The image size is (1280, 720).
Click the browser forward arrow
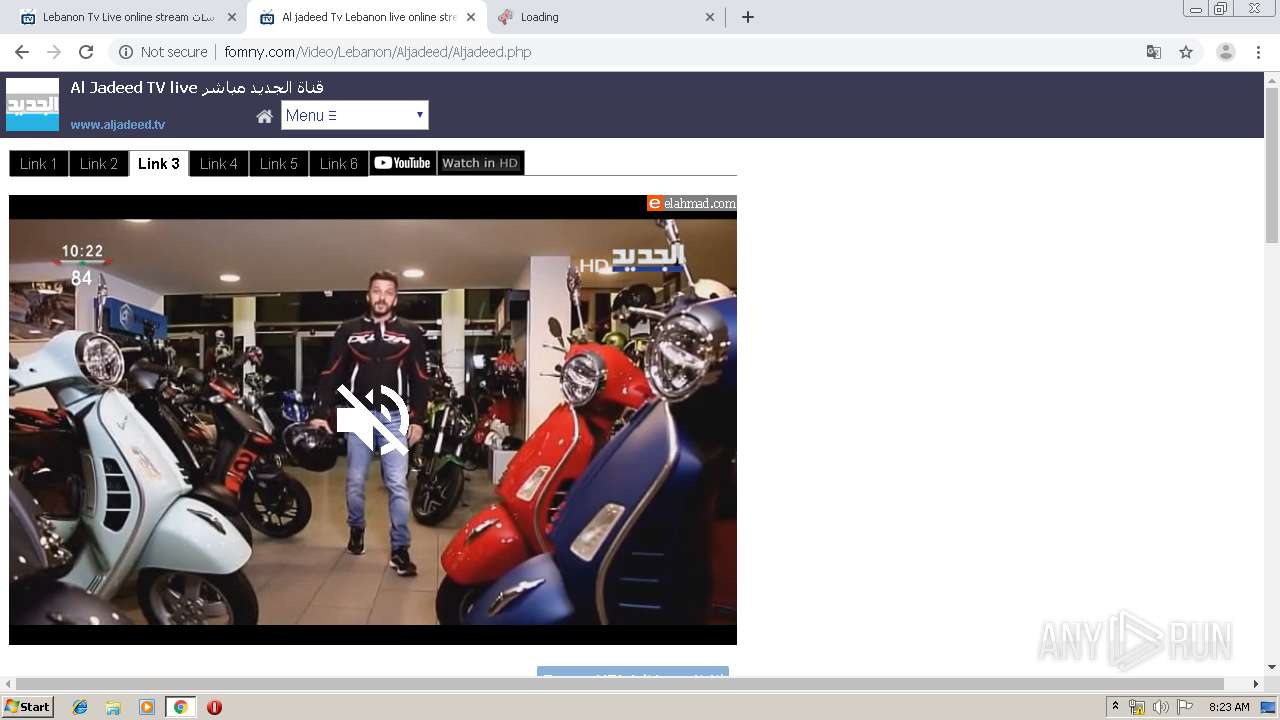point(54,52)
